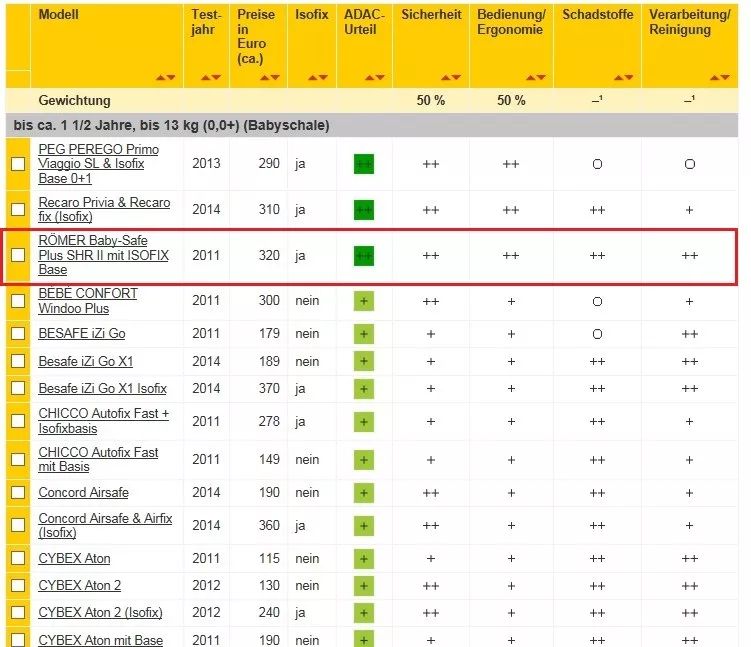Viewport: 751px width, 647px height.
Task: Click ADAC + badge in Concord Airsafe & Airfix row
Action: [x=364, y=526]
